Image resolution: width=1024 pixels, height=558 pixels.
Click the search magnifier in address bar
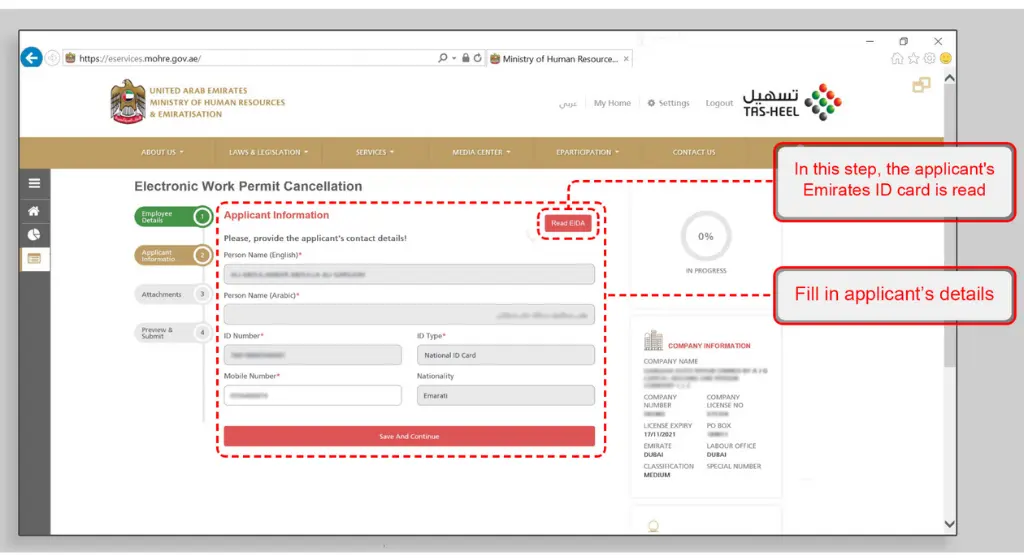point(443,58)
